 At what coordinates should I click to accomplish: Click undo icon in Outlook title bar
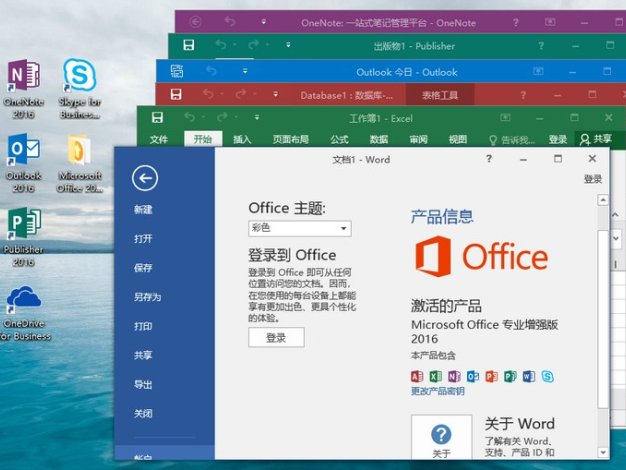(x=211, y=71)
